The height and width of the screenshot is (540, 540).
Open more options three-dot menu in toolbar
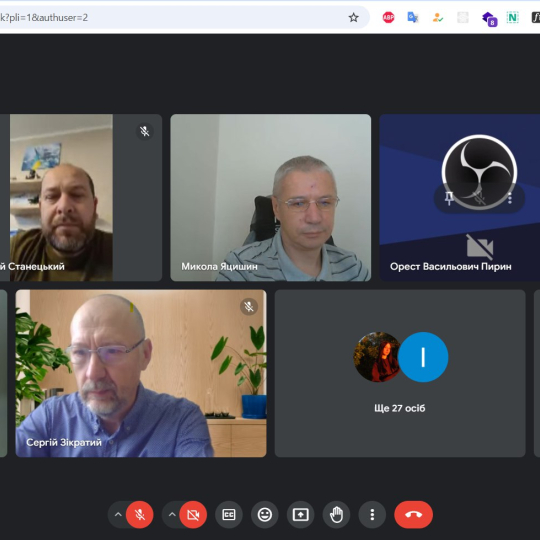(x=372, y=515)
